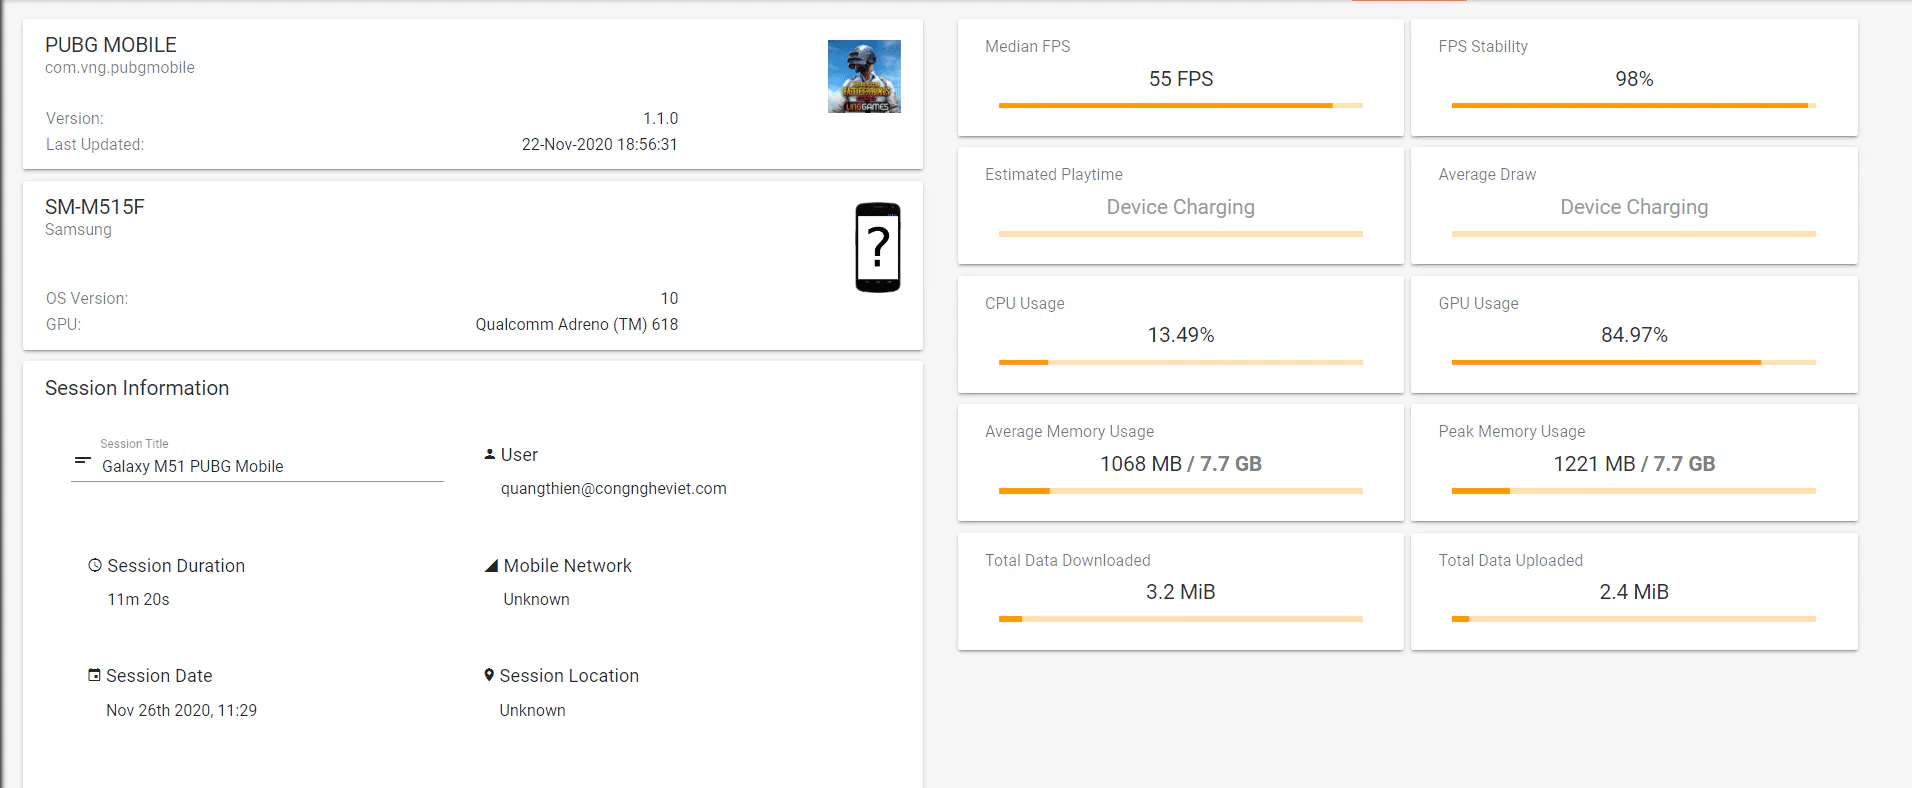Click the 'Unknown' Session Location value
The width and height of the screenshot is (1912, 788).
(533, 710)
